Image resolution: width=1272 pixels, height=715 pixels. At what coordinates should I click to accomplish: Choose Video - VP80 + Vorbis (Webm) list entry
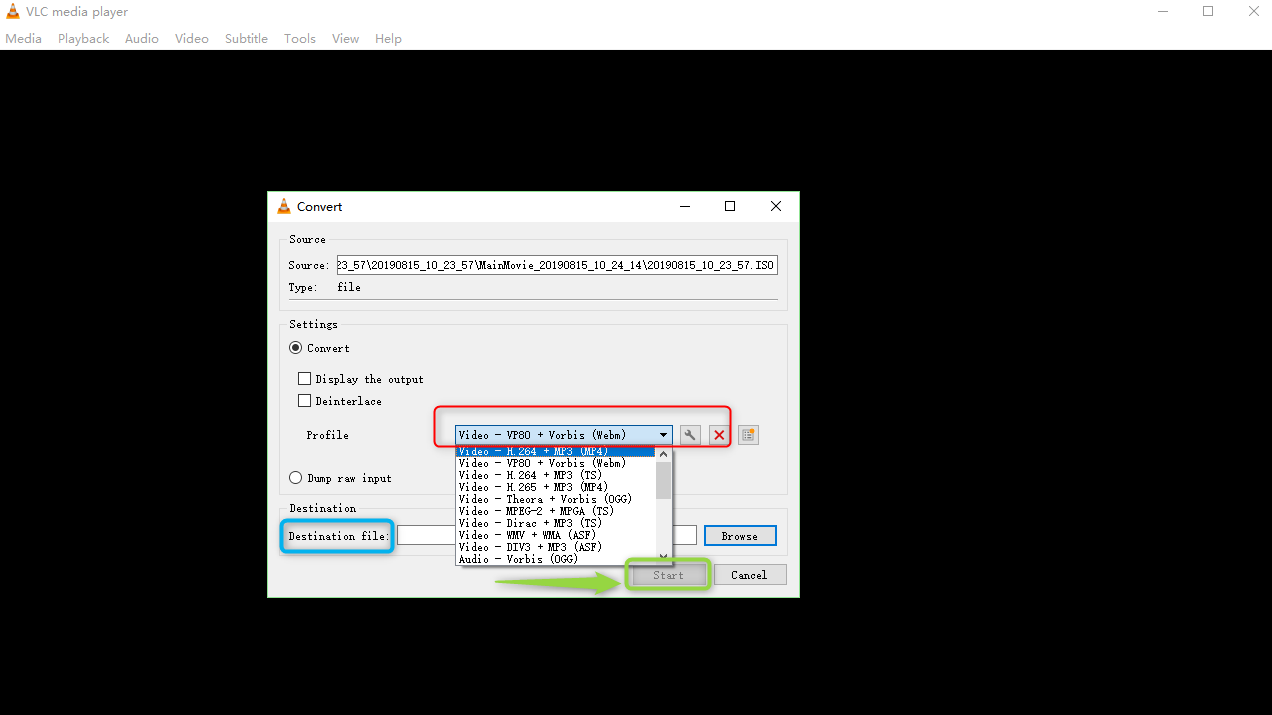pos(555,463)
